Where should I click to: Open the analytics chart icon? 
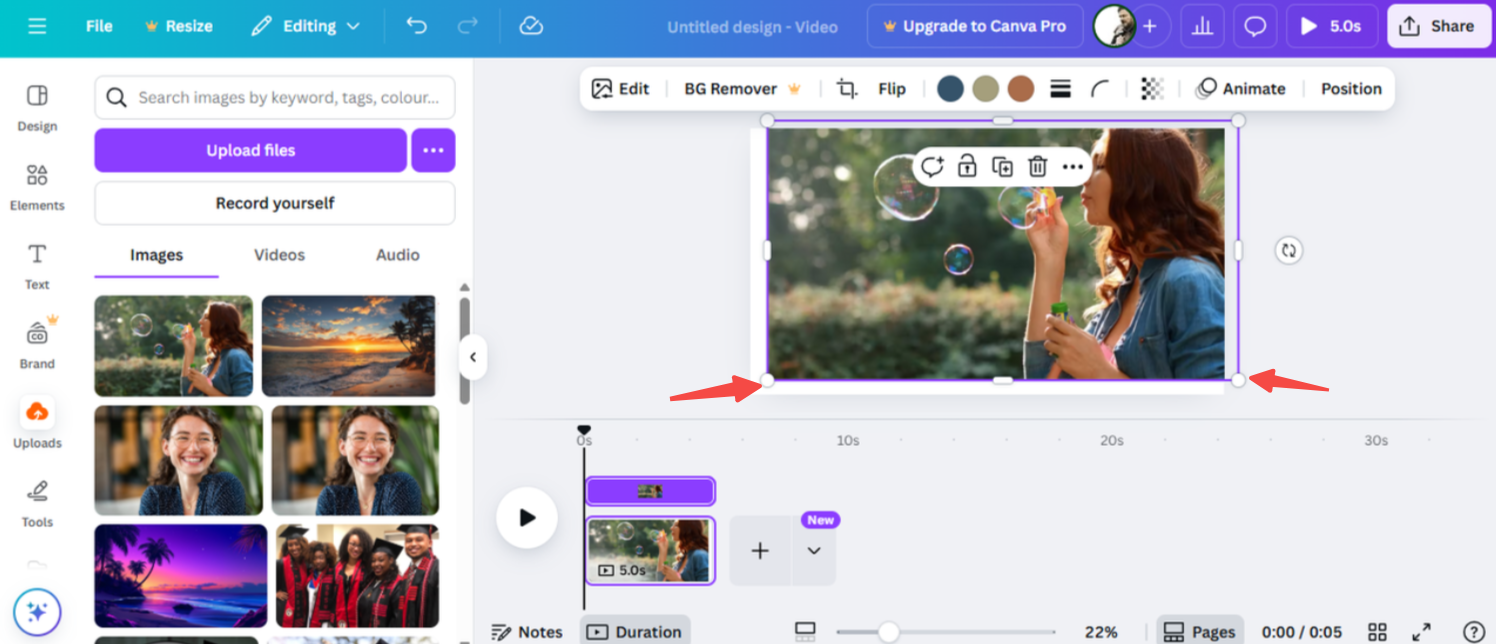click(1202, 26)
